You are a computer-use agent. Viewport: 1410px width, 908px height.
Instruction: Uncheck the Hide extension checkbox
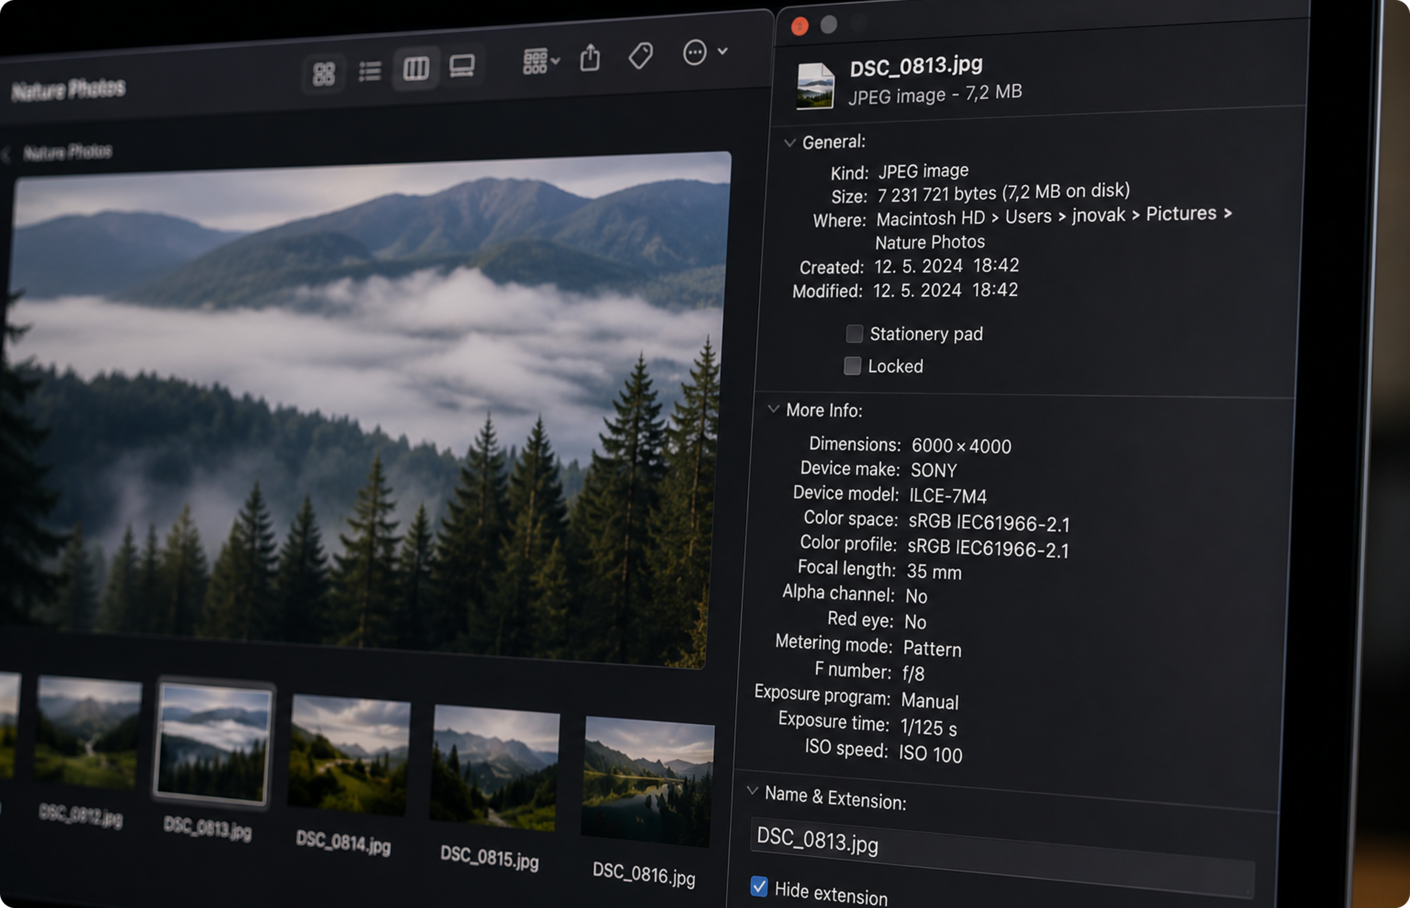pyautogui.click(x=759, y=886)
